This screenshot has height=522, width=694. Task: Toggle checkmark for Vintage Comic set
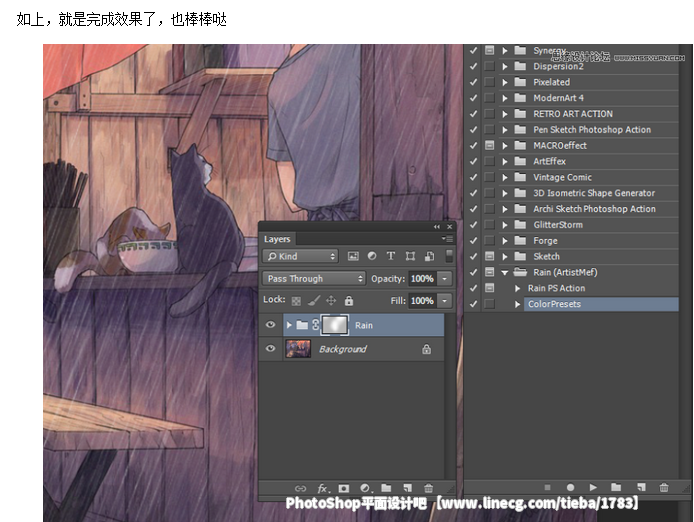click(x=474, y=177)
